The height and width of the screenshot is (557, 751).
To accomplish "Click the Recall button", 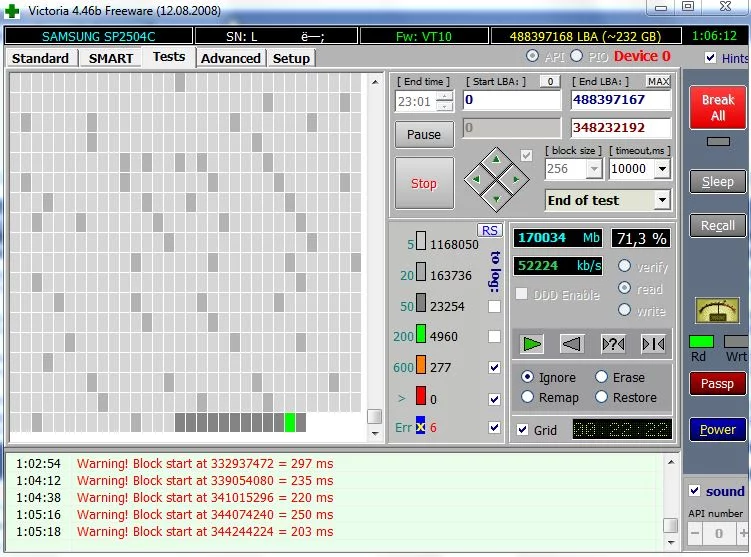I will (717, 226).
